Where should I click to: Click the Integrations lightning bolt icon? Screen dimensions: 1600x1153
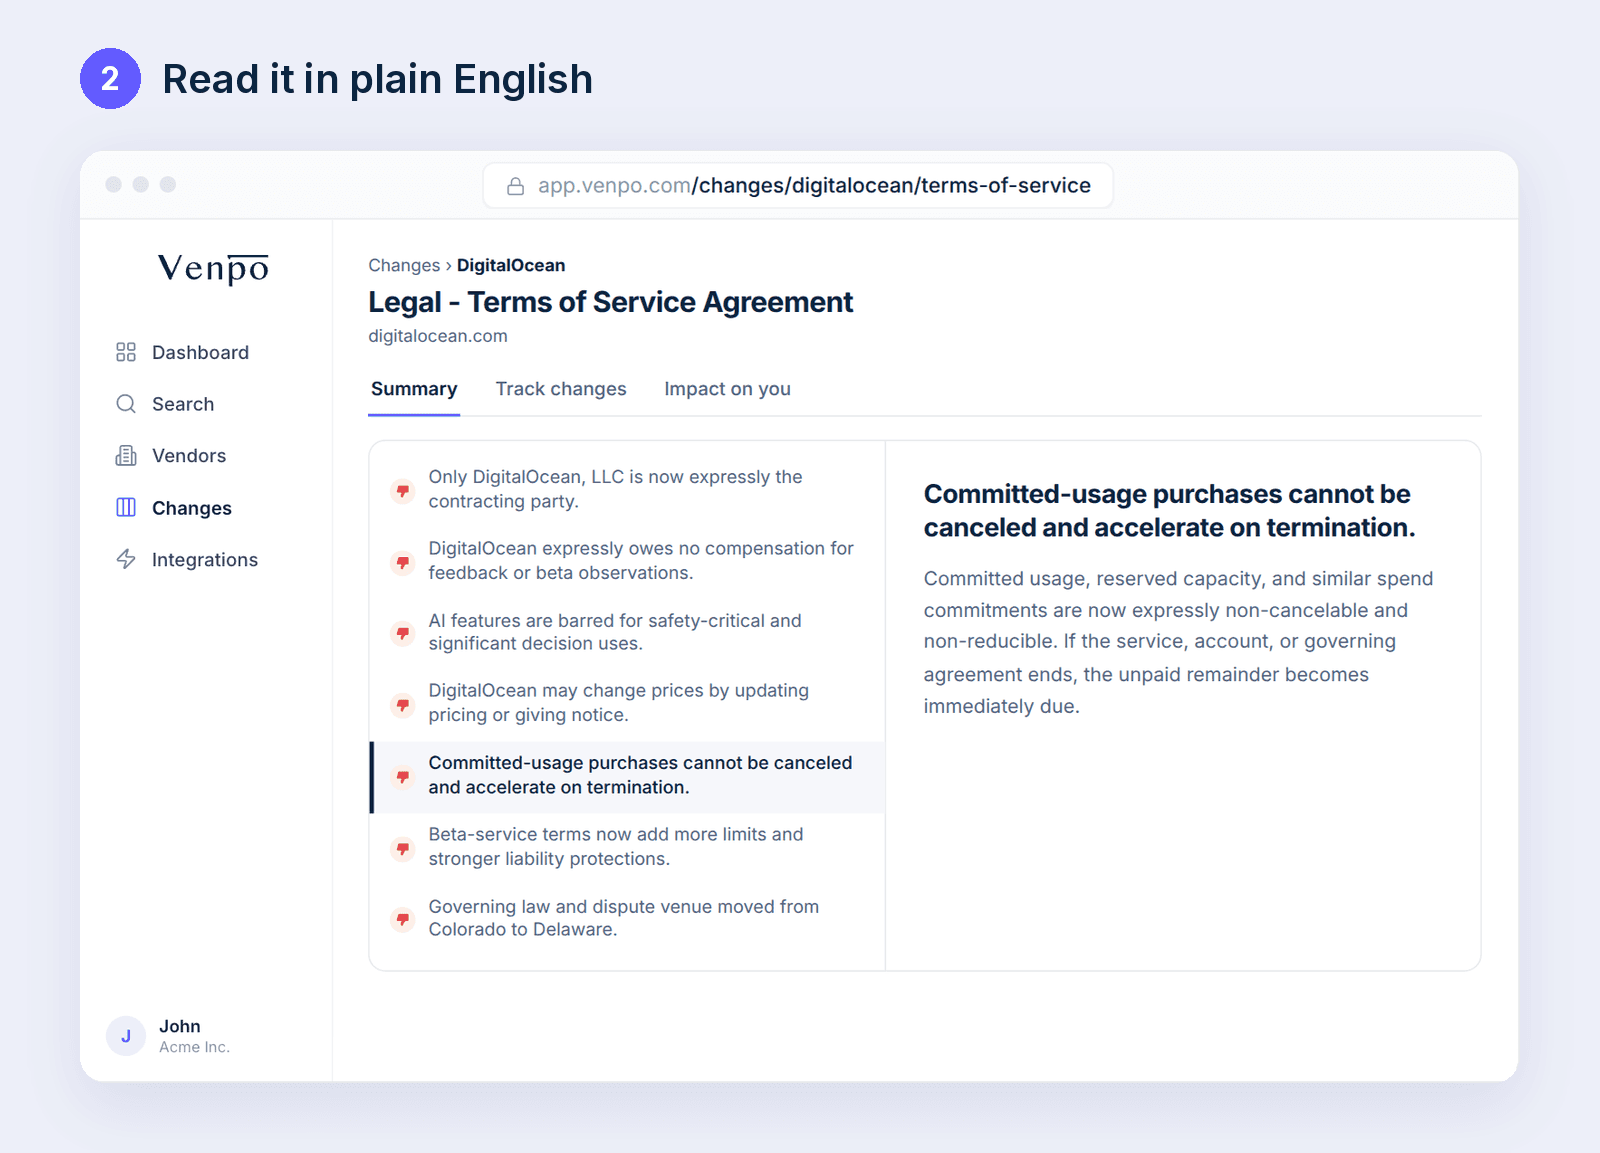tap(126, 559)
